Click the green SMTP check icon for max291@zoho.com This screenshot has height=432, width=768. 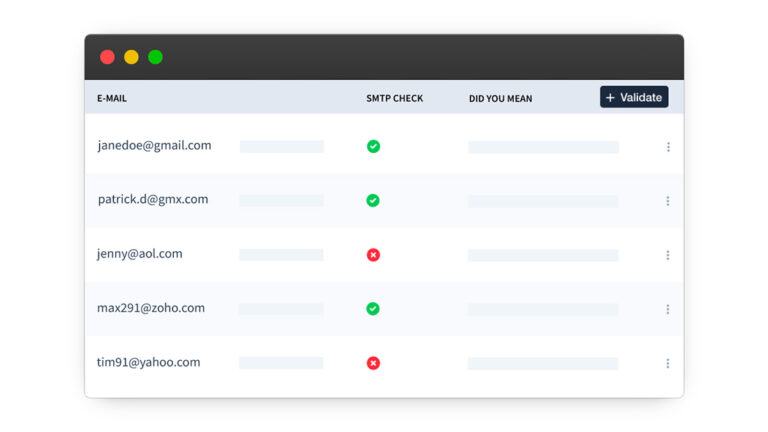373,309
